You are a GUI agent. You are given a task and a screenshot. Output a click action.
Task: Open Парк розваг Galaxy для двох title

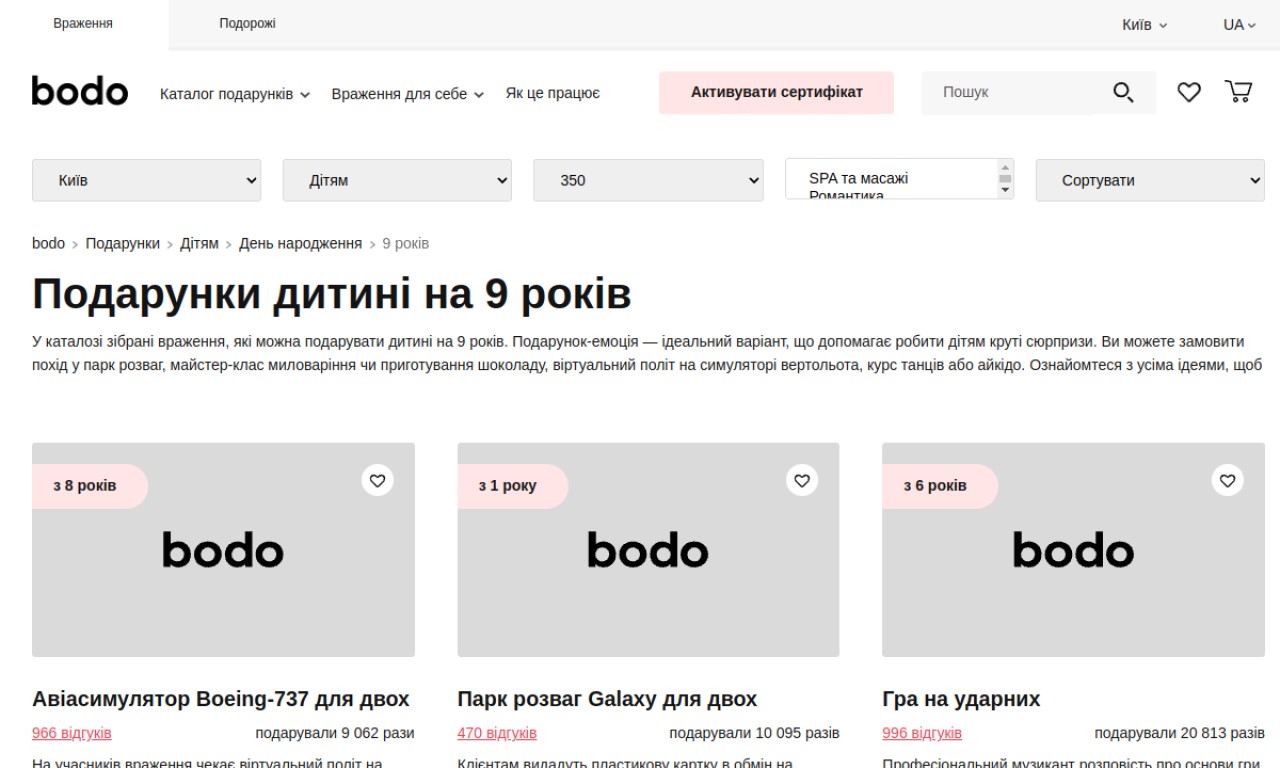click(607, 699)
